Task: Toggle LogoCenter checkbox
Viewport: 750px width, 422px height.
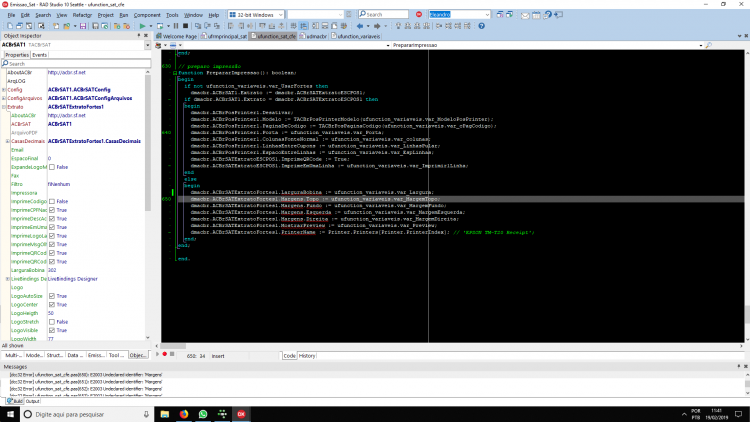Action: [52, 305]
